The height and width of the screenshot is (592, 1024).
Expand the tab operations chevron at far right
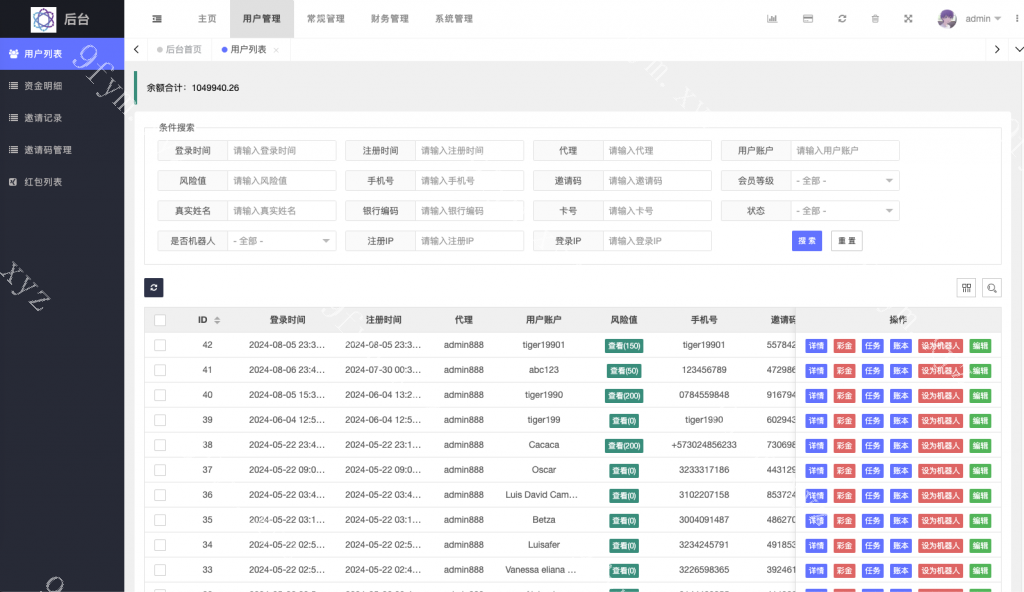pyautogui.click(x=1018, y=50)
